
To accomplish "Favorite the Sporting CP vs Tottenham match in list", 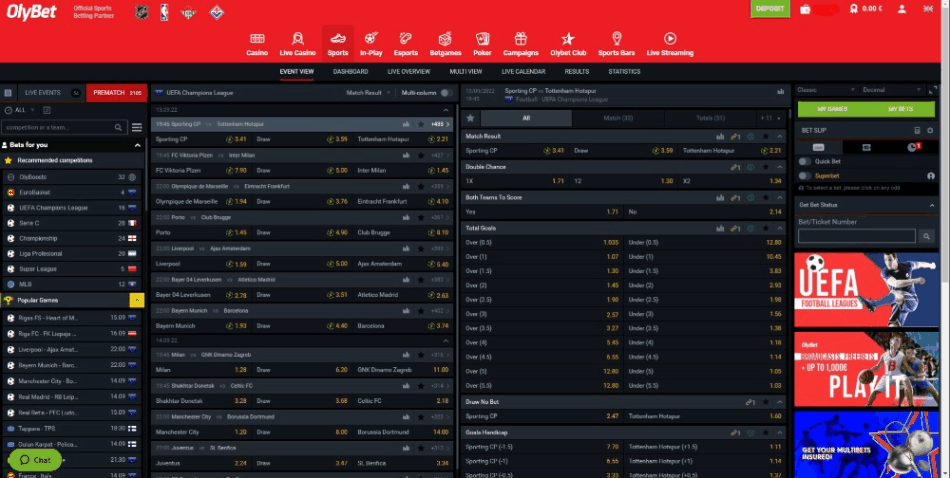I will pos(420,124).
